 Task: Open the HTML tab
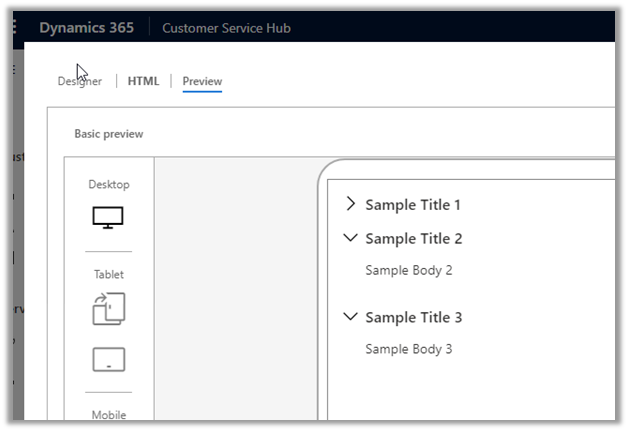coord(143,81)
